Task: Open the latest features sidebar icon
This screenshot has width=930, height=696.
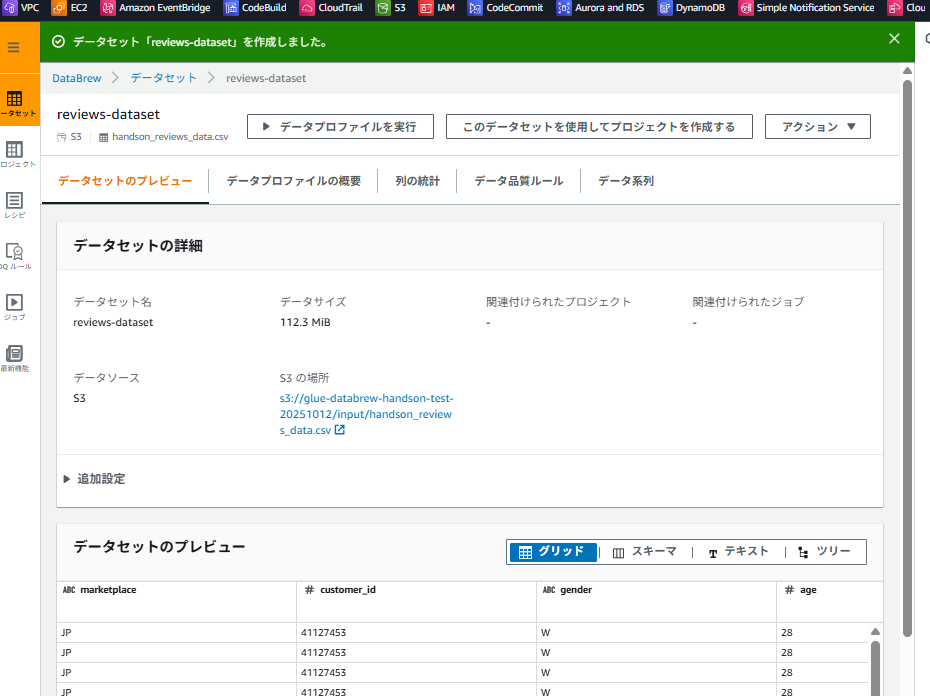Action: click(15, 358)
